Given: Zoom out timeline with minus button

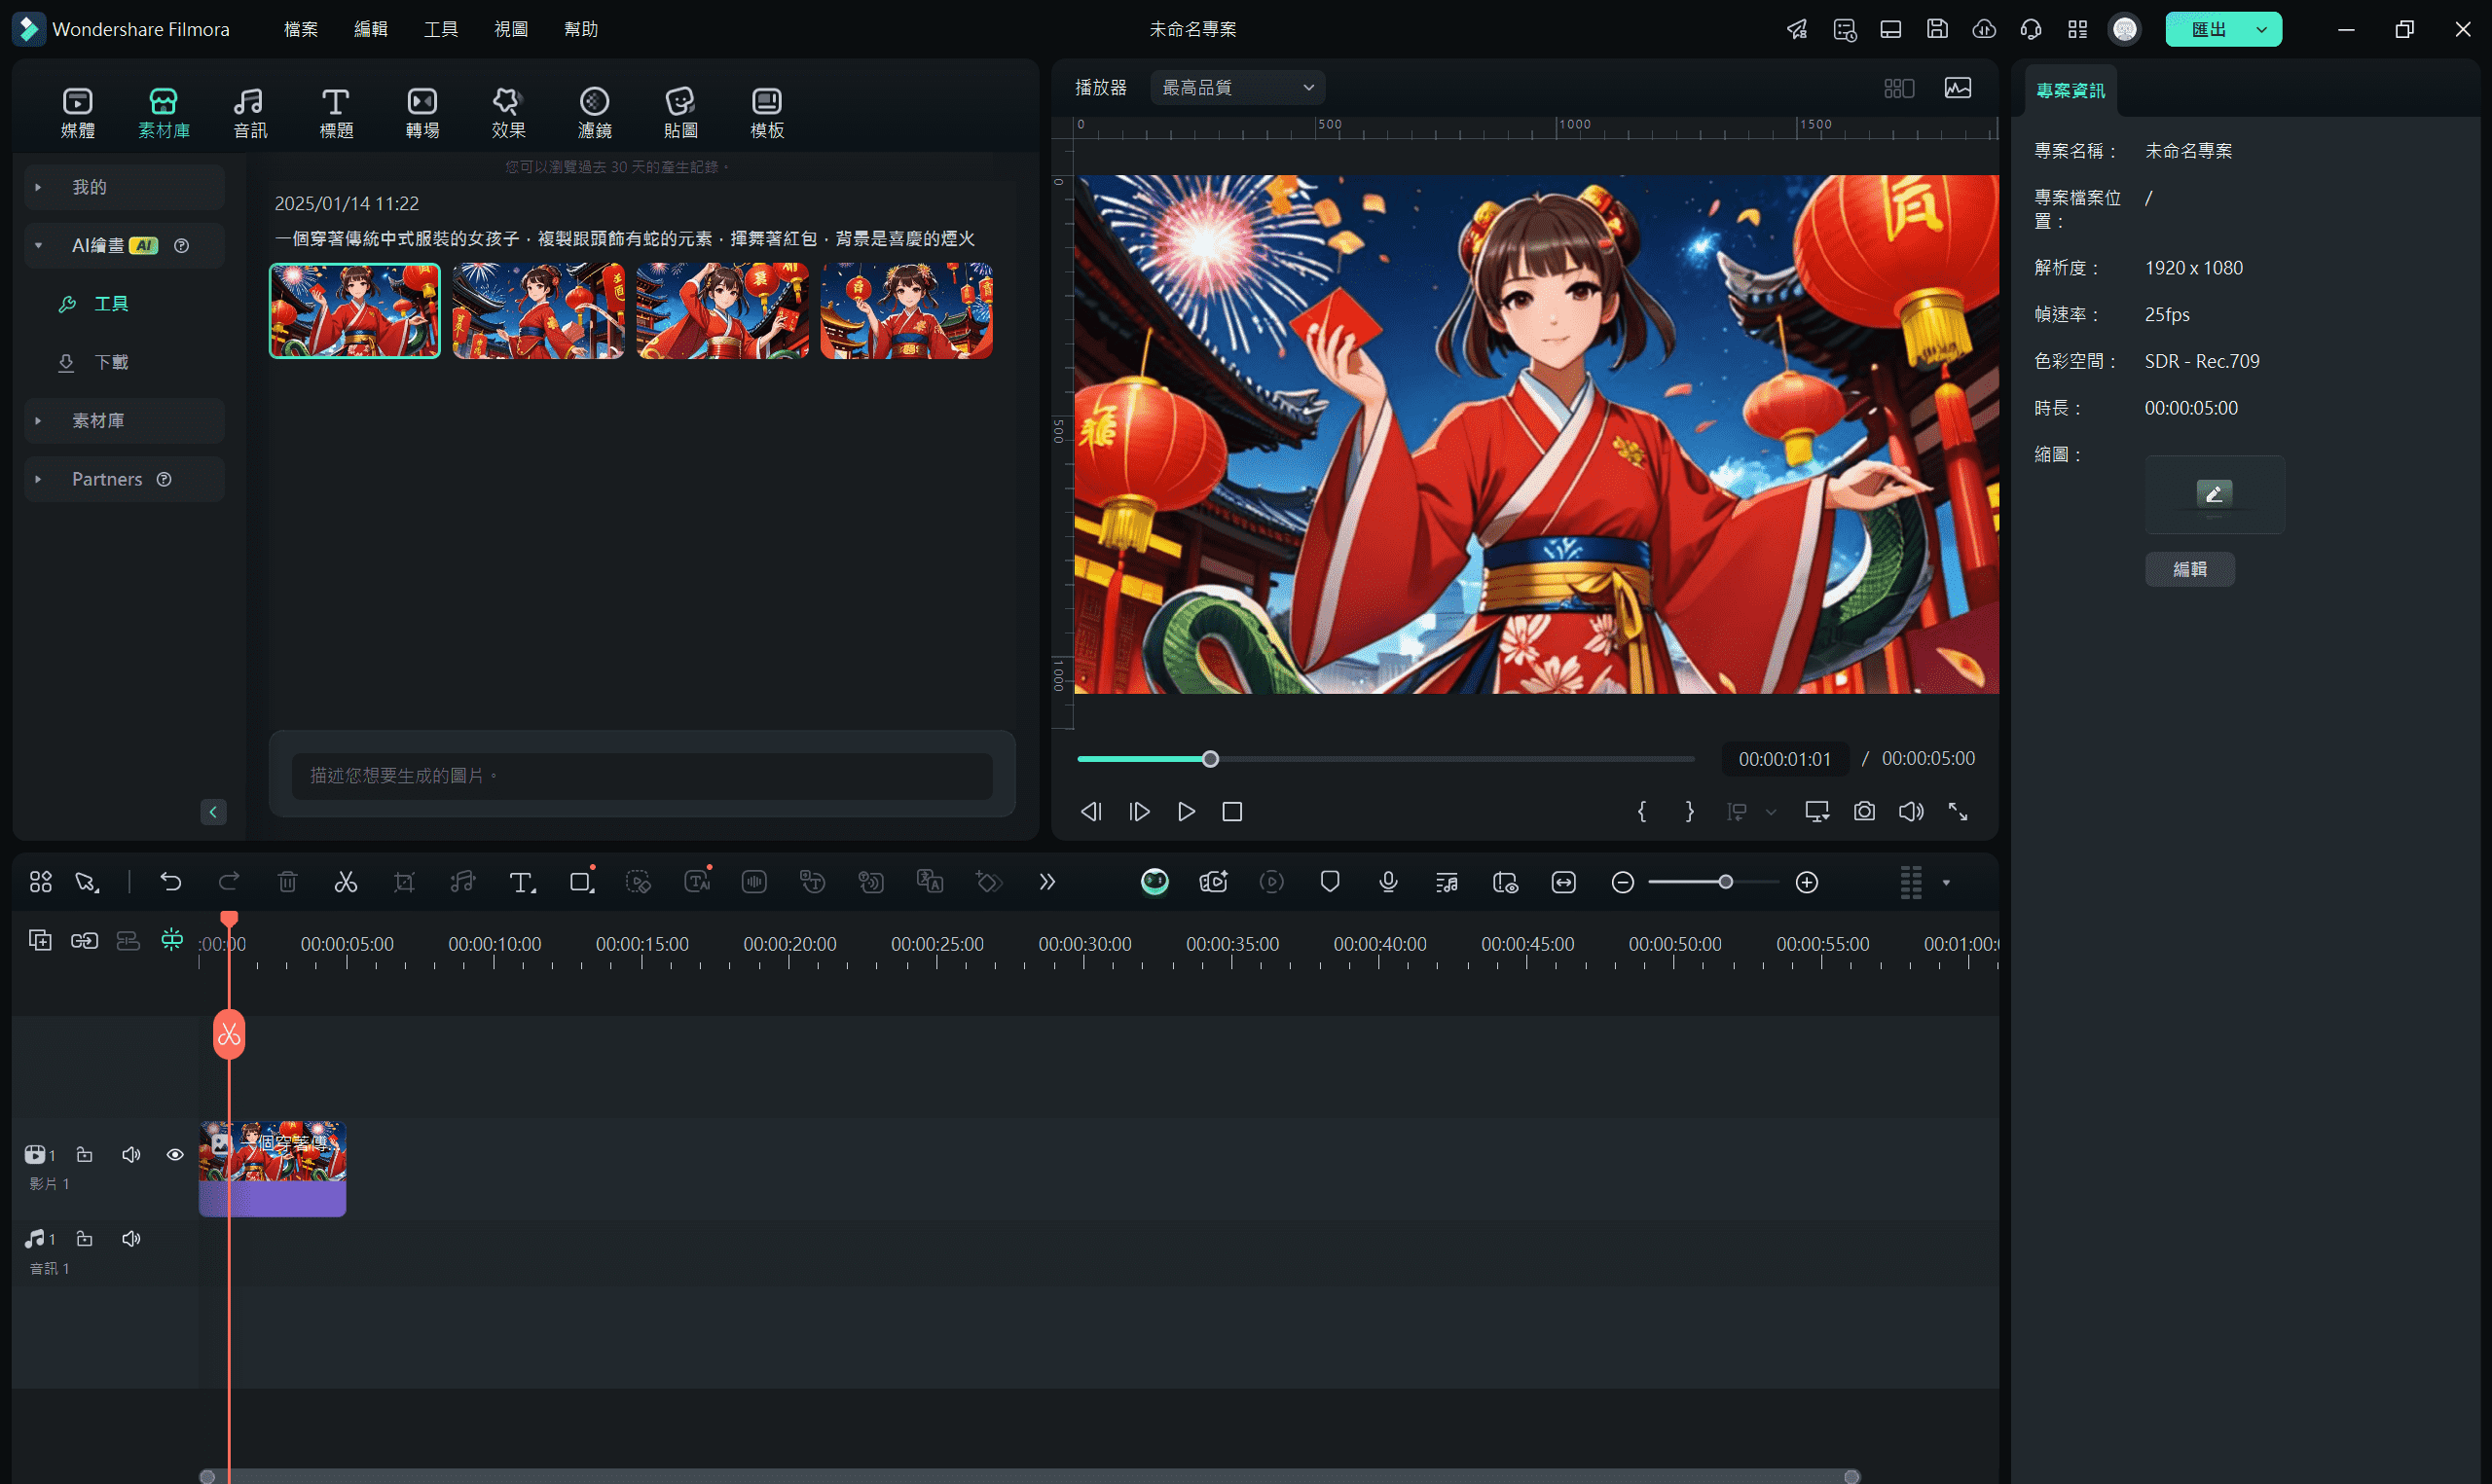Looking at the screenshot, I should pos(1622,882).
